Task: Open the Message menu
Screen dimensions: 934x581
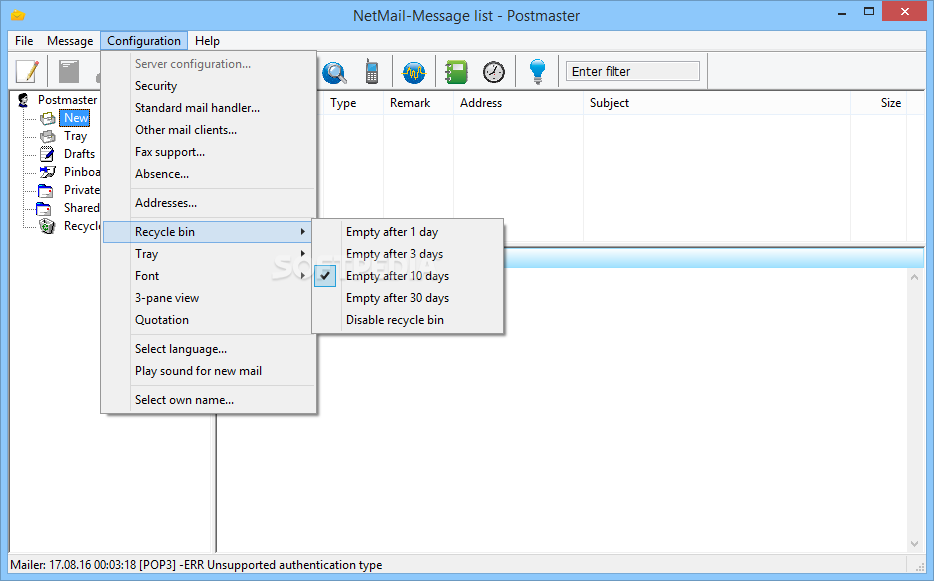Action: point(70,41)
